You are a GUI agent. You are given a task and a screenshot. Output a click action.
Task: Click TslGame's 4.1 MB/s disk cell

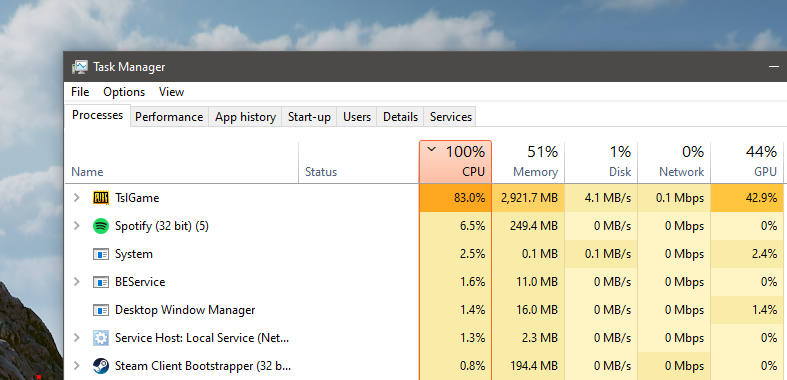(x=601, y=198)
